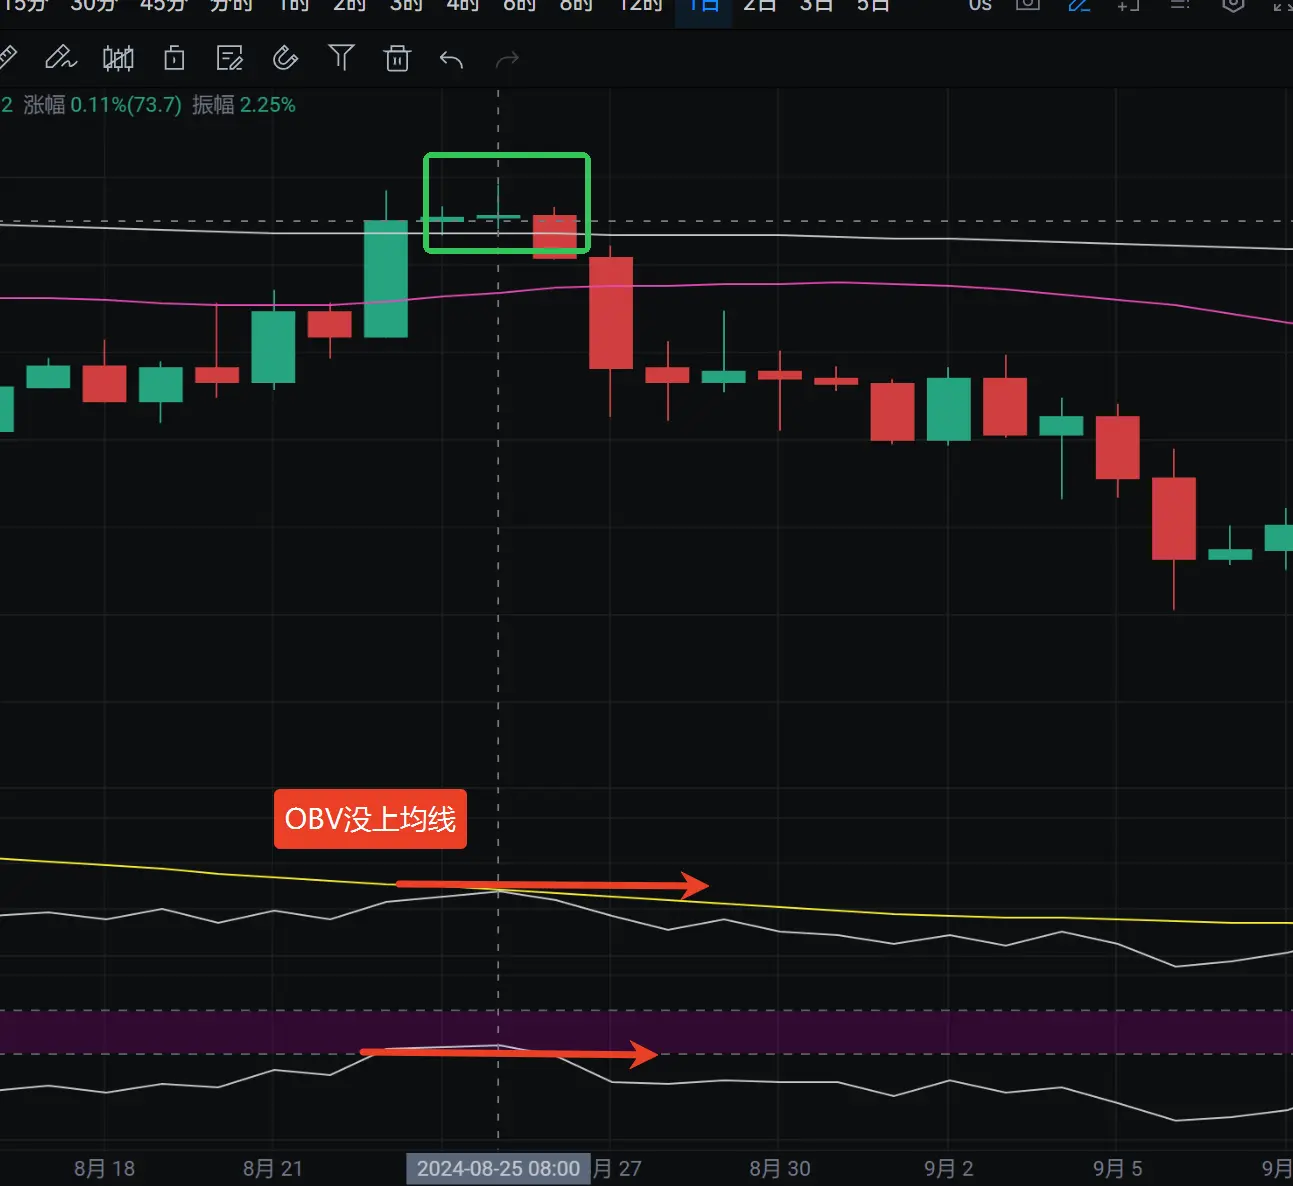Screen dimensions: 1293x1186
Task: Click the 8月 21 date label
Action: pyautogui.click(x=272, y=1168)
